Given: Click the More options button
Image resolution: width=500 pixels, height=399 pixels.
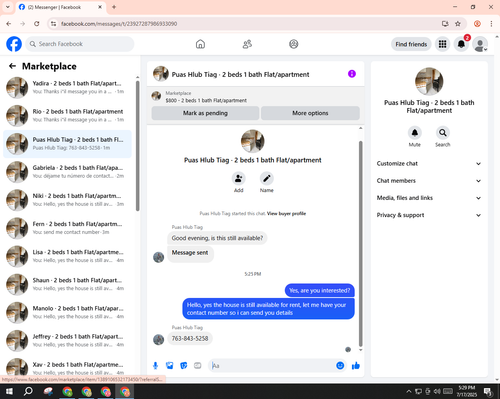Looking at the screenshot, I should pos(310,113).
